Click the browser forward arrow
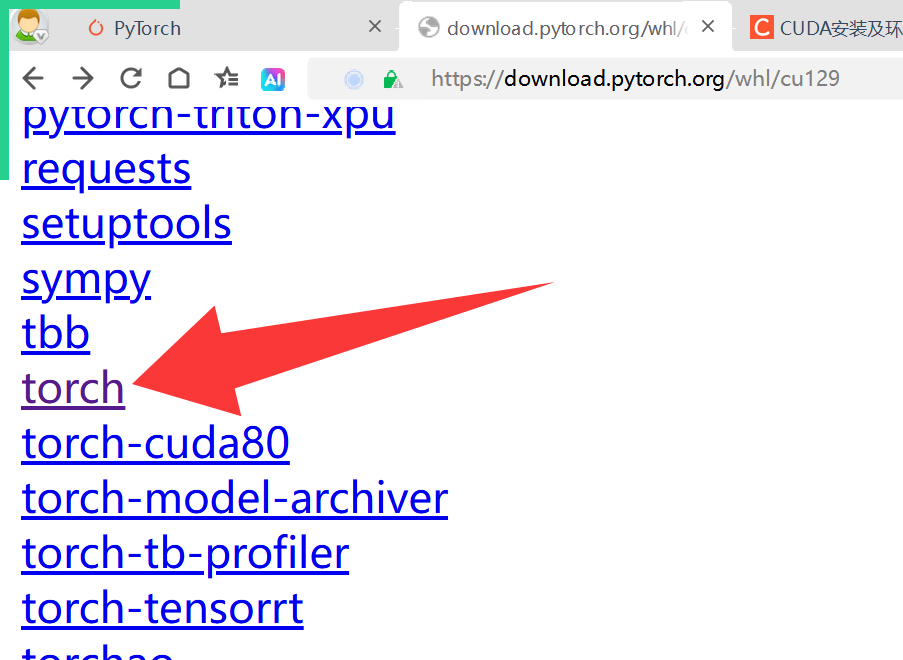The height and width of the screenshot is (660, 903). [x=83, y=78]
